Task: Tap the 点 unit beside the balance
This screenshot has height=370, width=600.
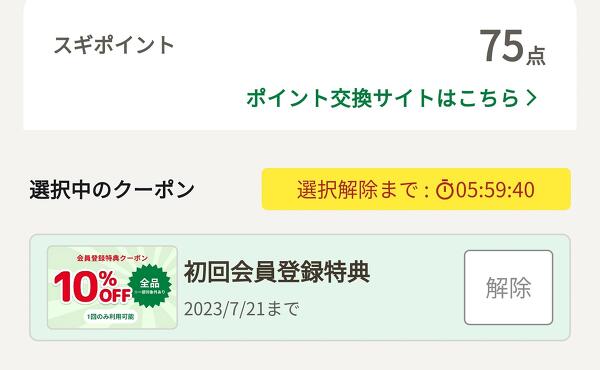Action: pos(536,56)
